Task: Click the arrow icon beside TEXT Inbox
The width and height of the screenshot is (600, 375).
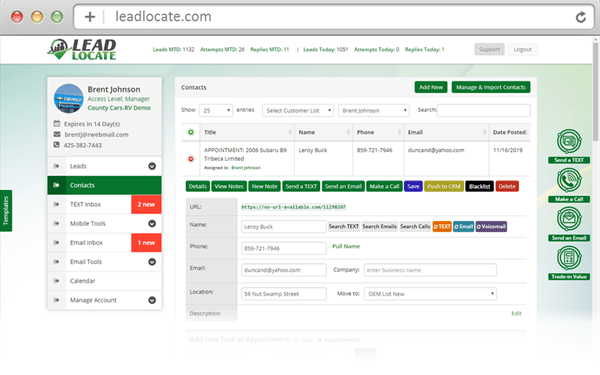Action: click(x=57, y=204)
